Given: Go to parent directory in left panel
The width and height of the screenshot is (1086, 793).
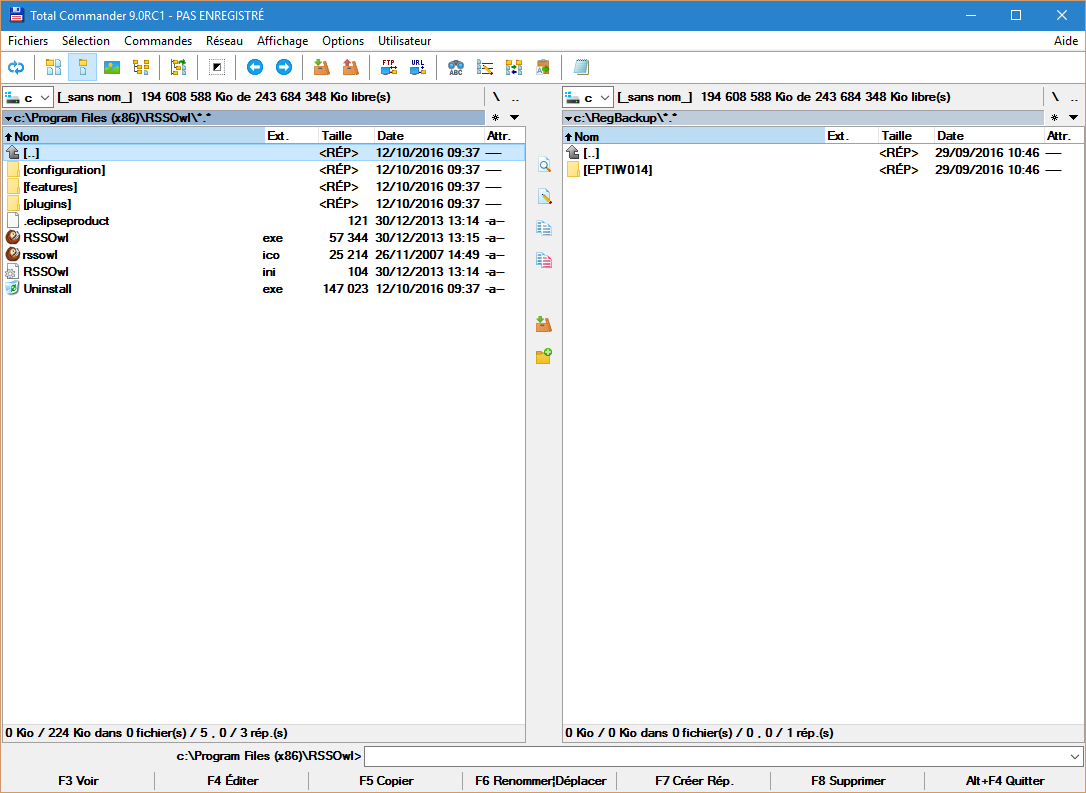Looking at the screenshot, I should 515,97.
